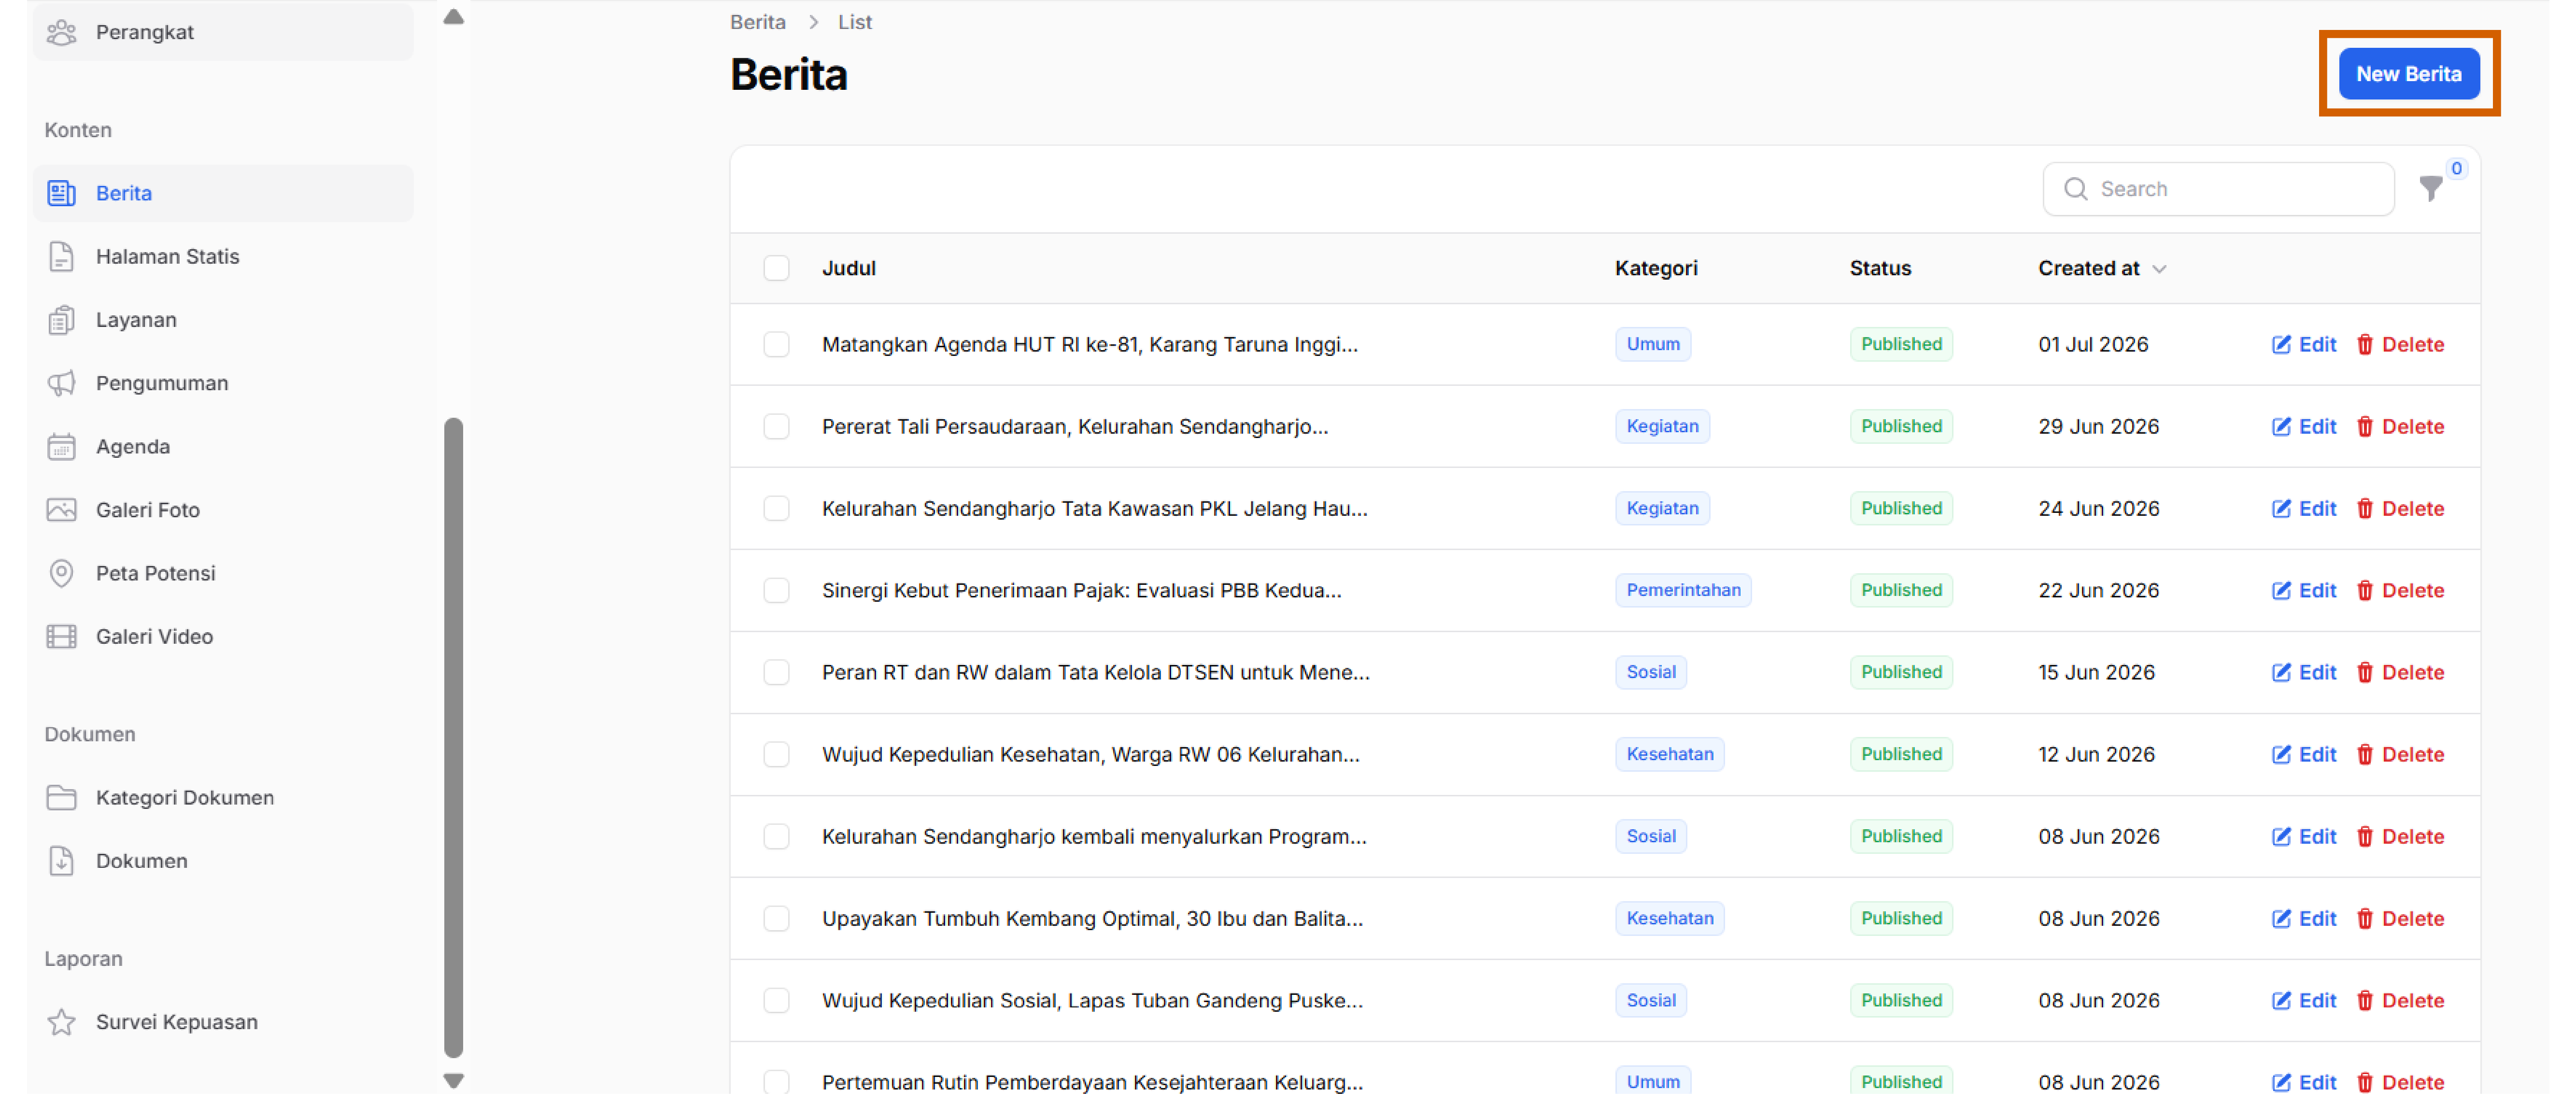Click the Judul column header
The width and height of the screenshot is (2576, 1118).
click(848, 268)
